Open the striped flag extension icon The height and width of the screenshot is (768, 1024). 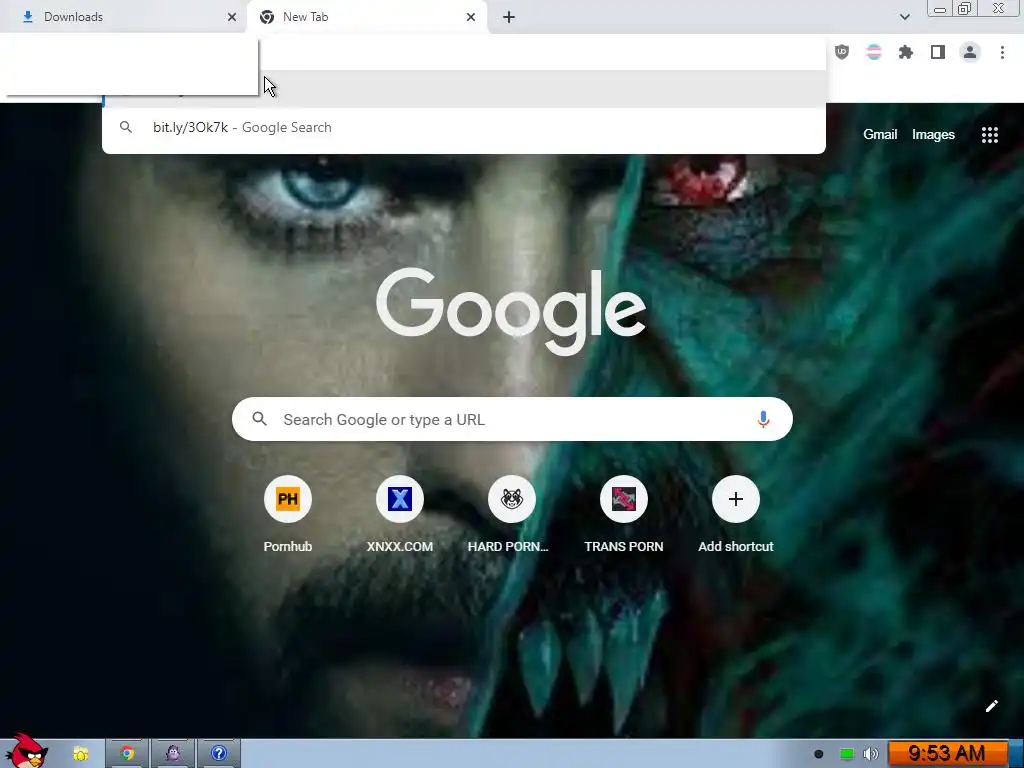pos(874,52)
